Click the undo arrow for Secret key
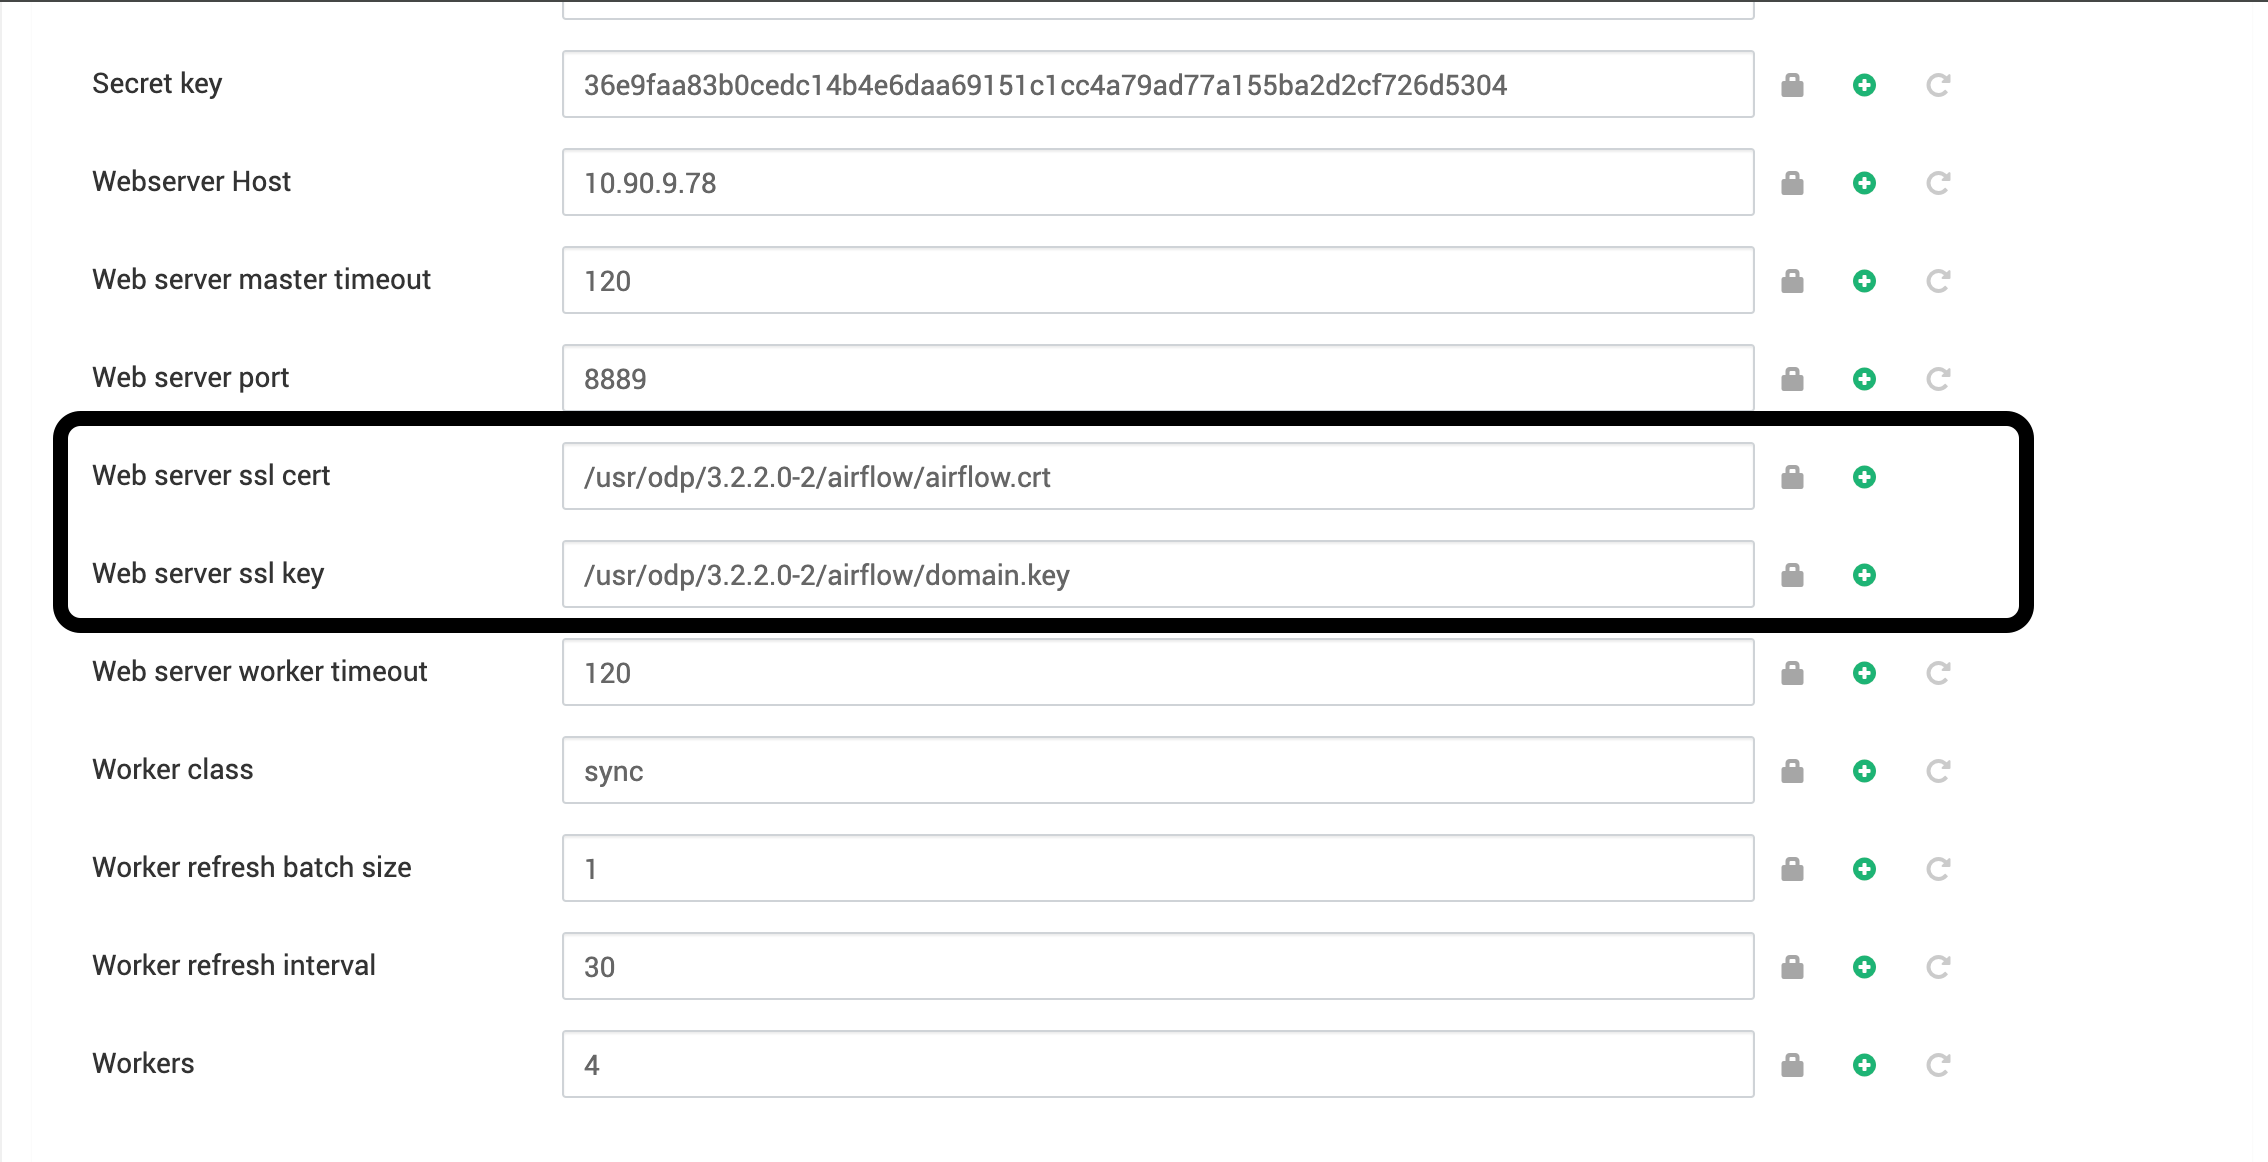The width and height of the screenshot is (2268, 1162). pos(1938,85)
